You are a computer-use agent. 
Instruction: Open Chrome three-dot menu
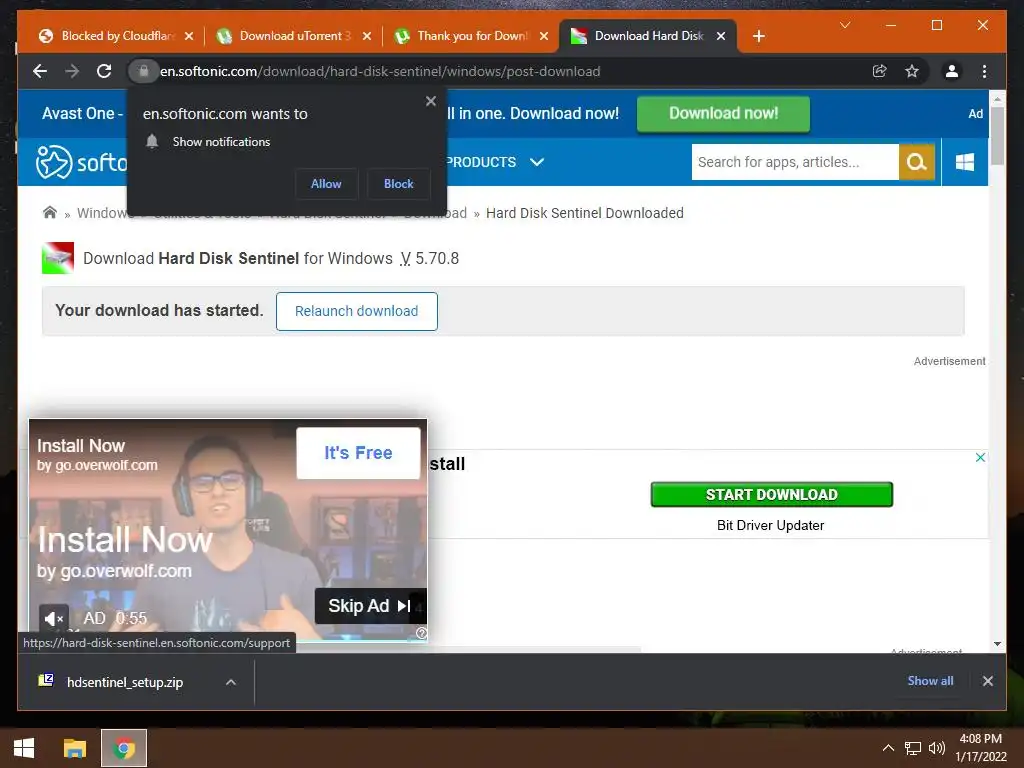coord(984,71)
